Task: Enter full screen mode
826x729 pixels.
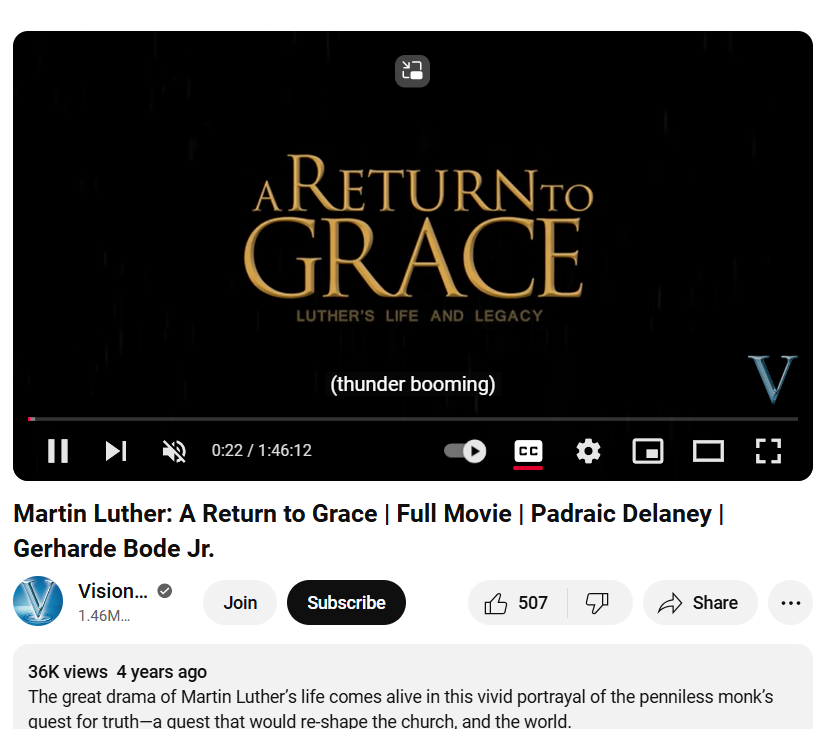Action: point(768,451)
